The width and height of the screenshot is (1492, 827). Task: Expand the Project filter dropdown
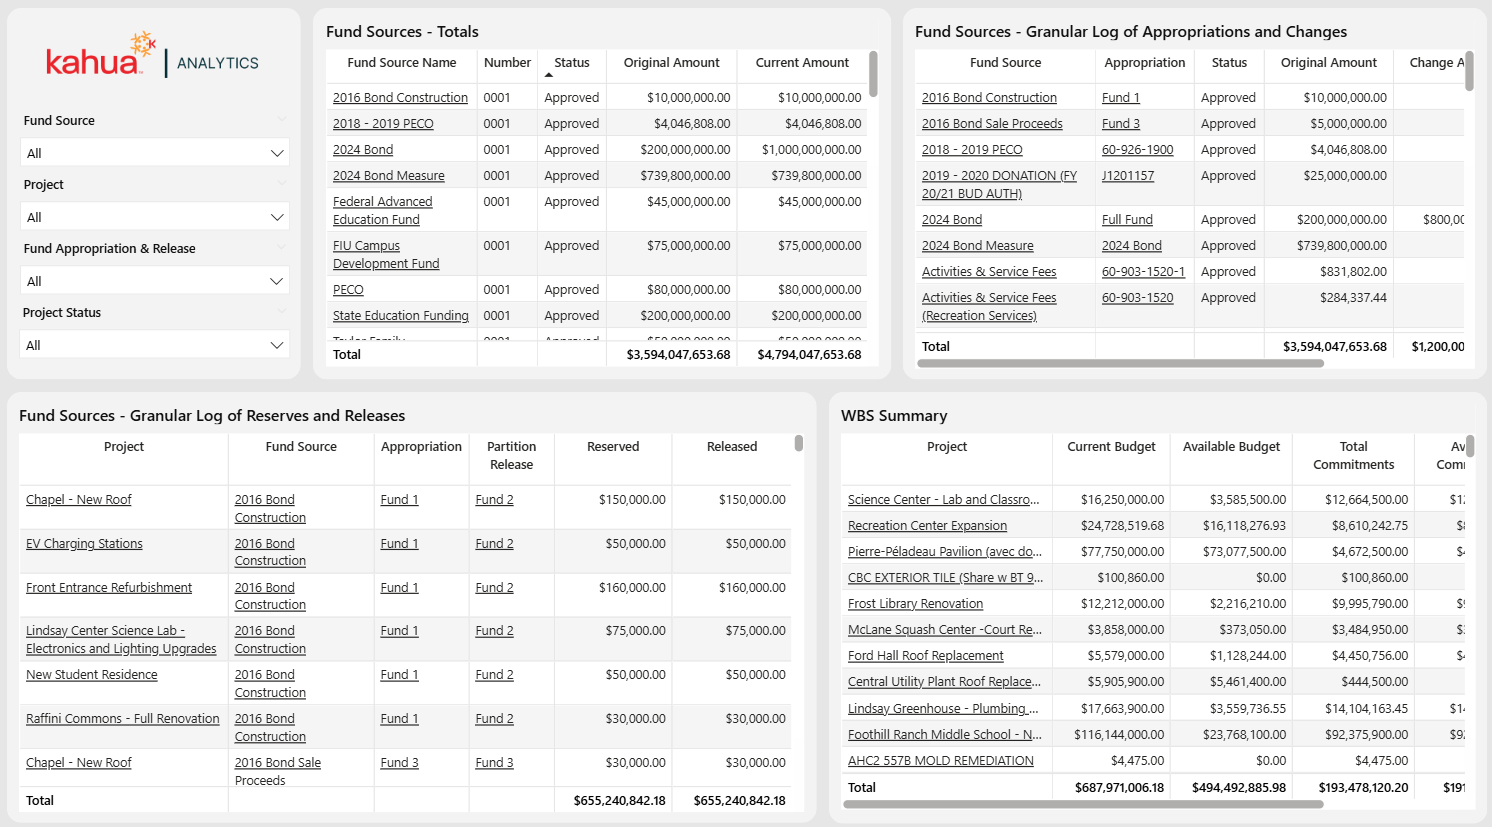(155, 217)
